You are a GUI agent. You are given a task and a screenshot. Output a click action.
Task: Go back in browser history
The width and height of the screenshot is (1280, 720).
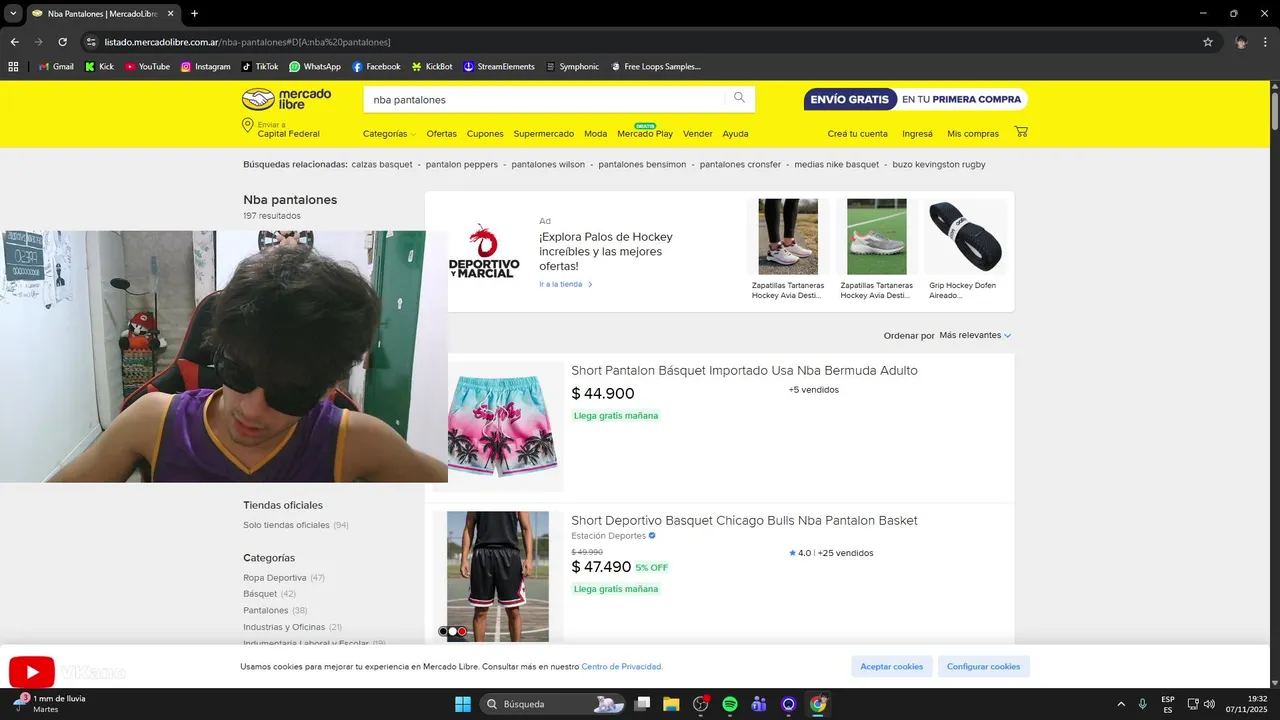click(x=15, y=42)
